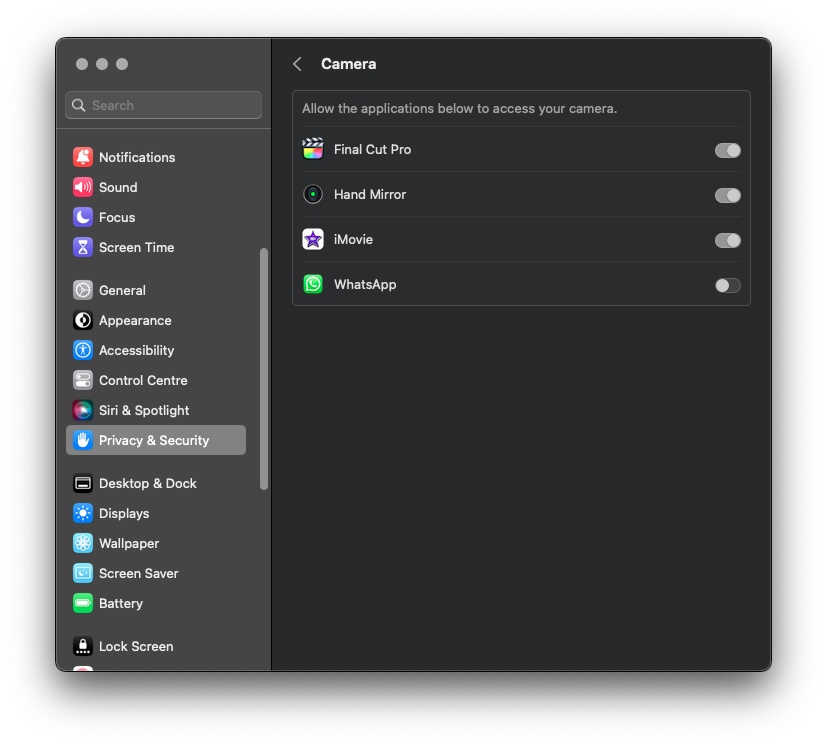Image resolution: width=827 pixels, height=745 pixels.
Task: Click the Siri & Spotlight icon
Action: pos(83,410)
